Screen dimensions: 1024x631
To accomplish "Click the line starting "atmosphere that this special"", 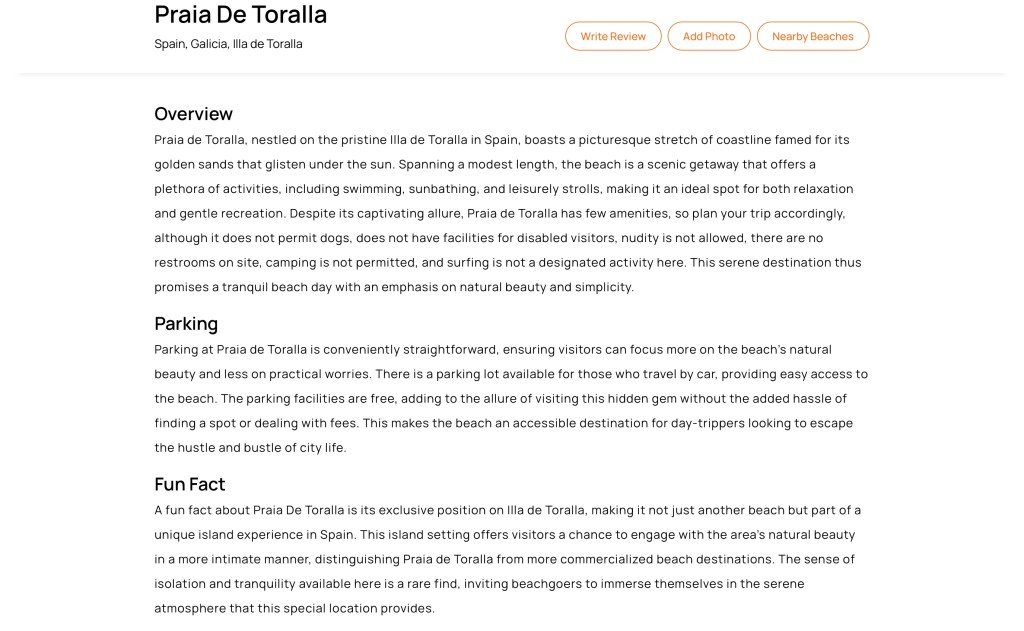I will [294, 608].
